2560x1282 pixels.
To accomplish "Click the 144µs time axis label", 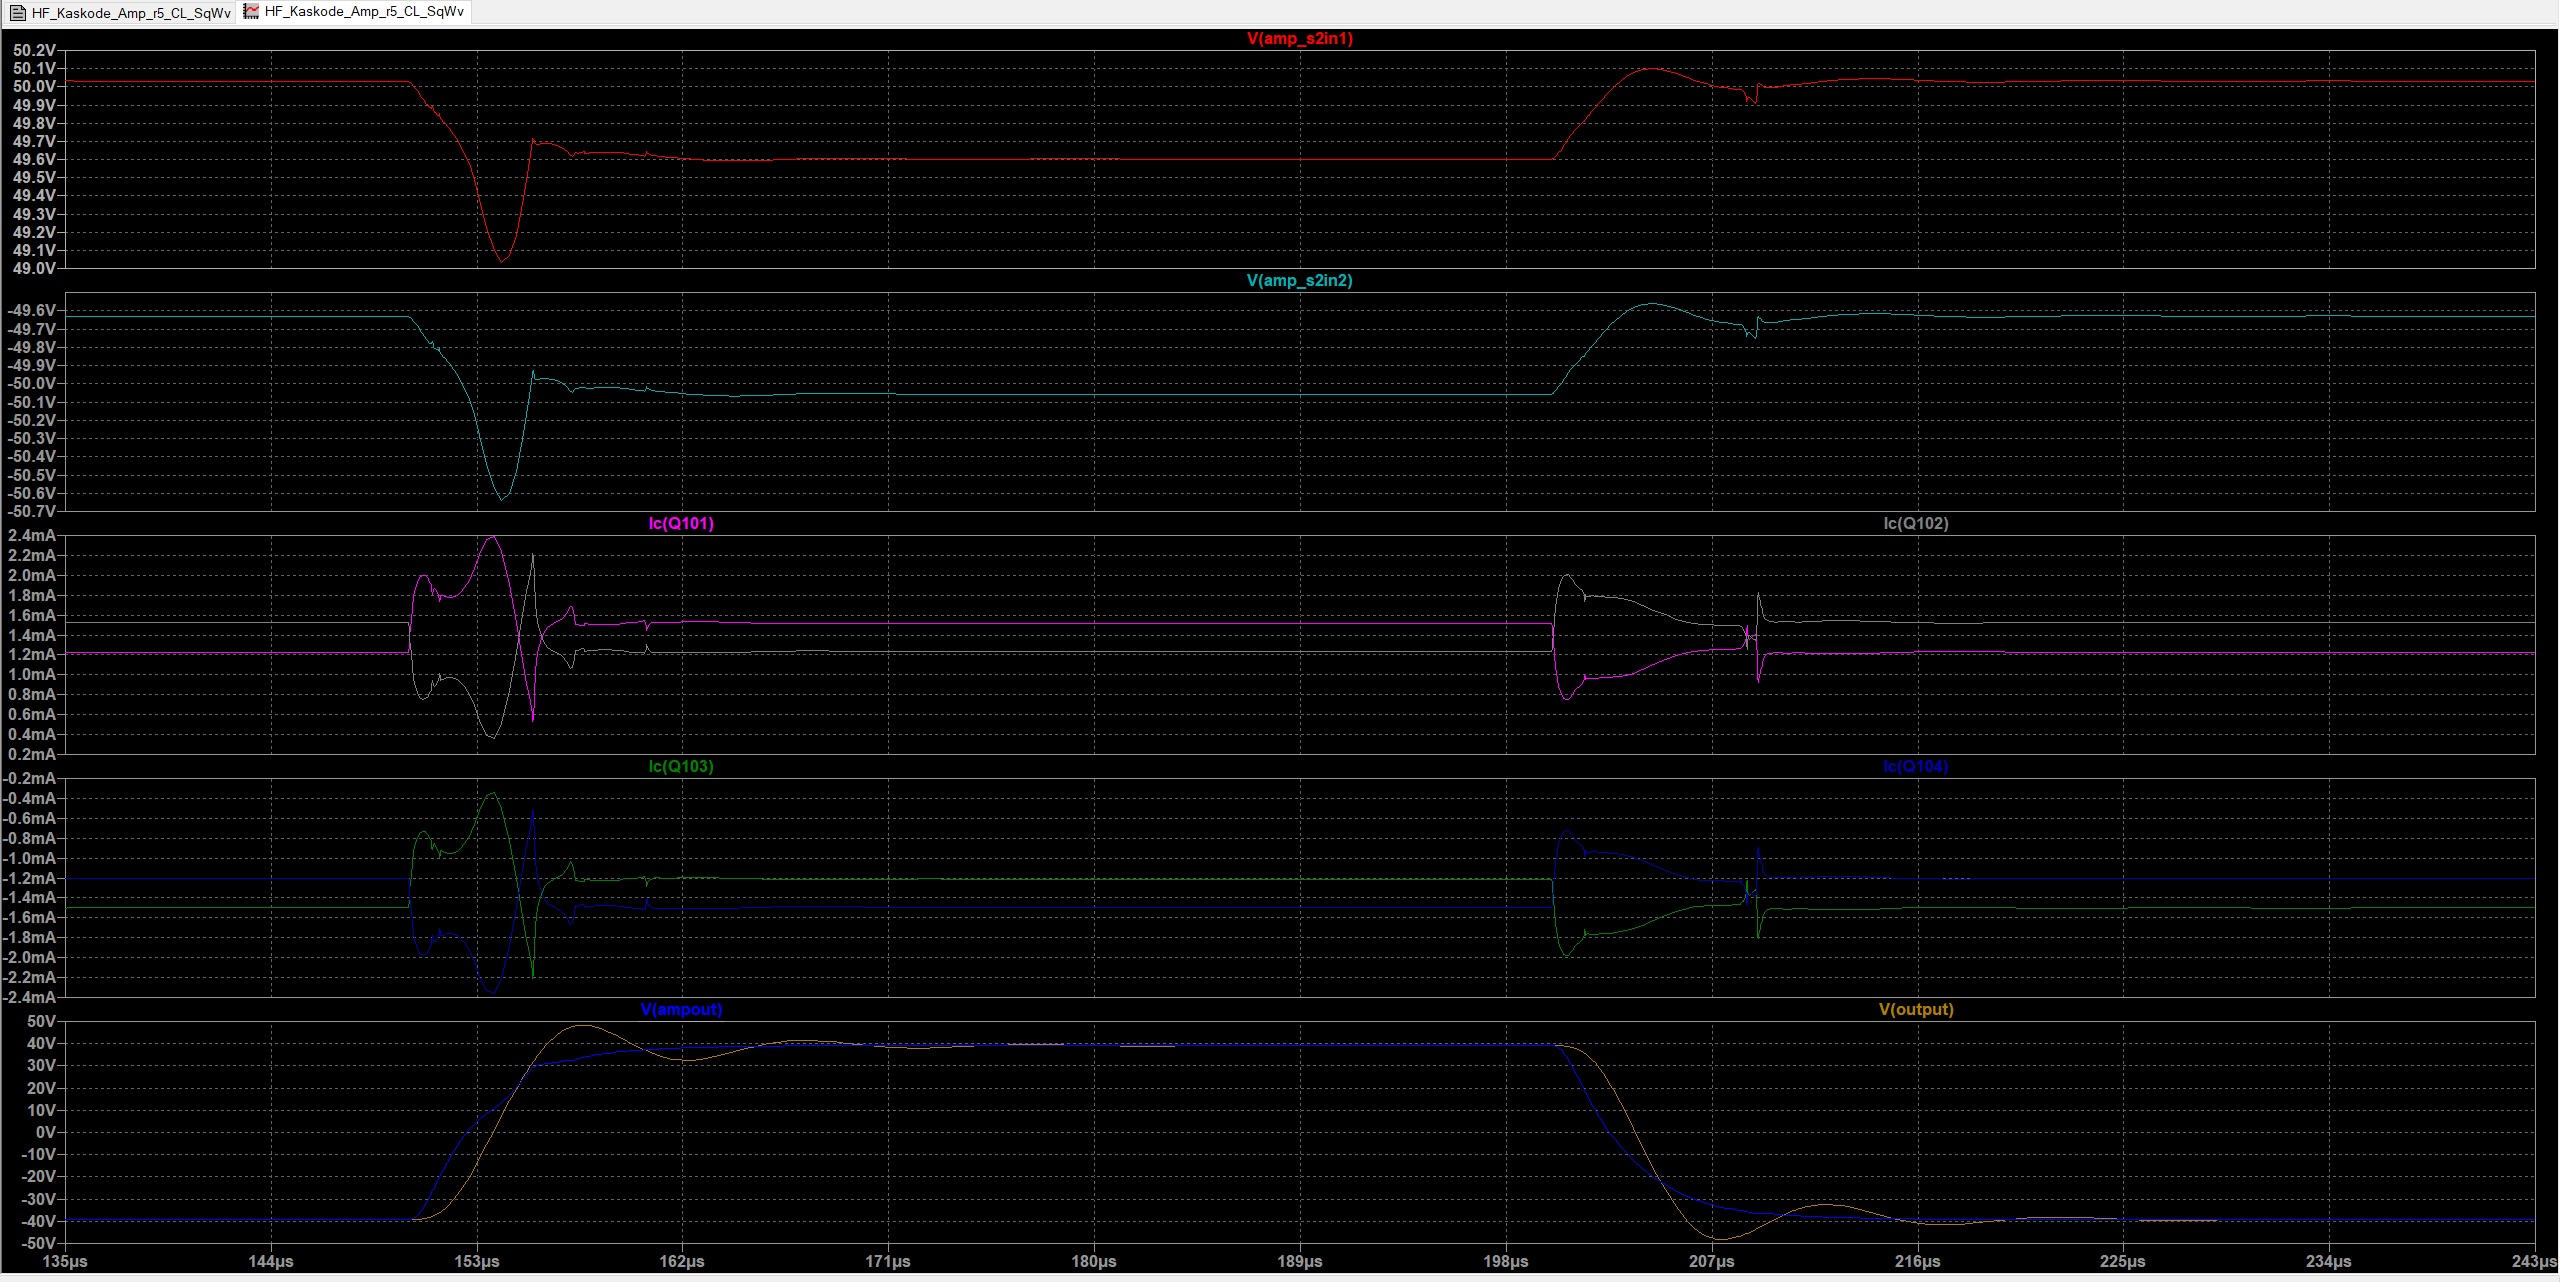I will point(271,1261).
